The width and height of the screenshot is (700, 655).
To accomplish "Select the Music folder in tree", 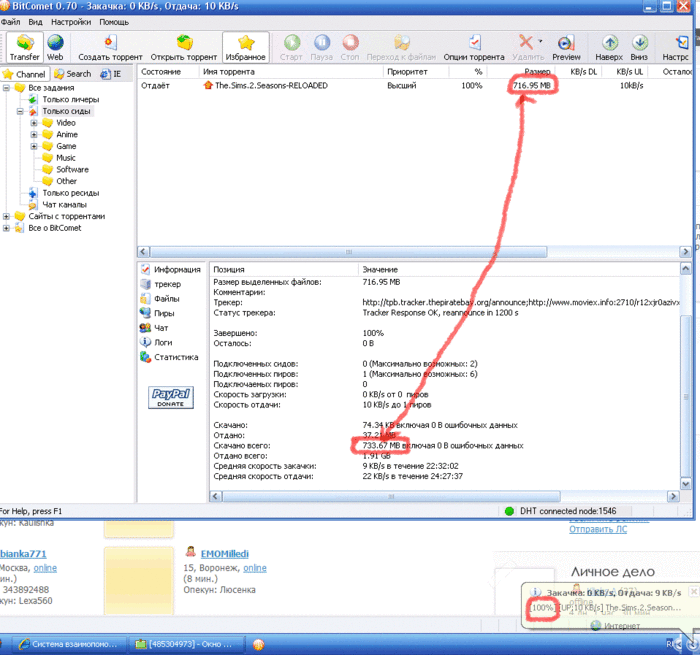I will click(x=66, y=158).
